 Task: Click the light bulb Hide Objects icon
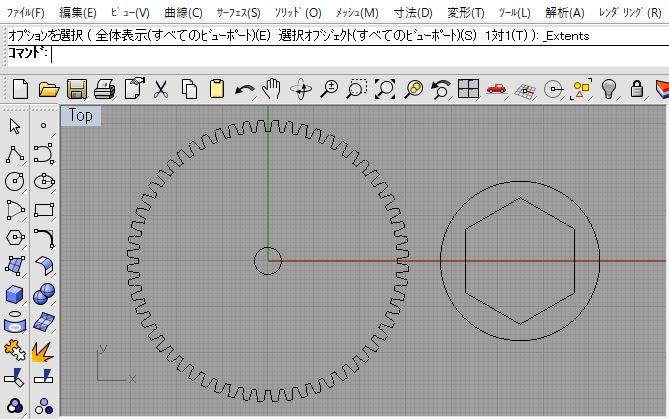(609, 89)
